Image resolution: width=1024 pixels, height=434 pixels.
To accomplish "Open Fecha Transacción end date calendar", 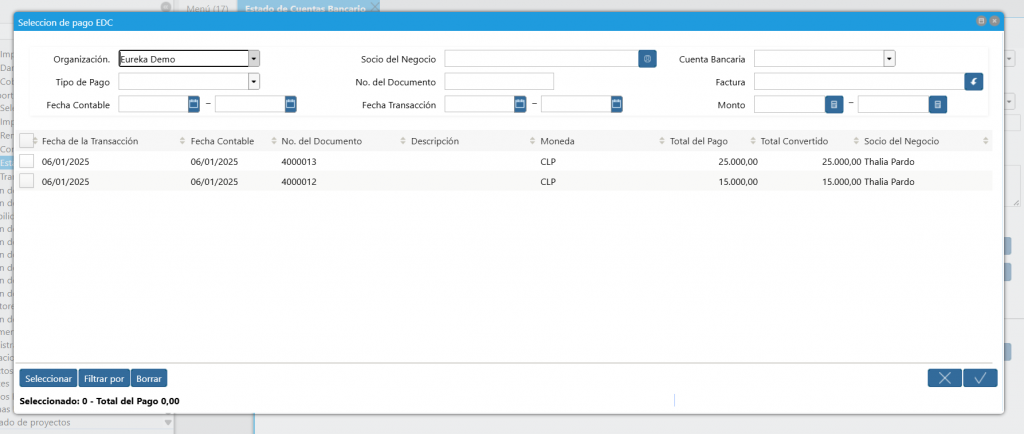I will pyautogui.click(x=616, y=104).
